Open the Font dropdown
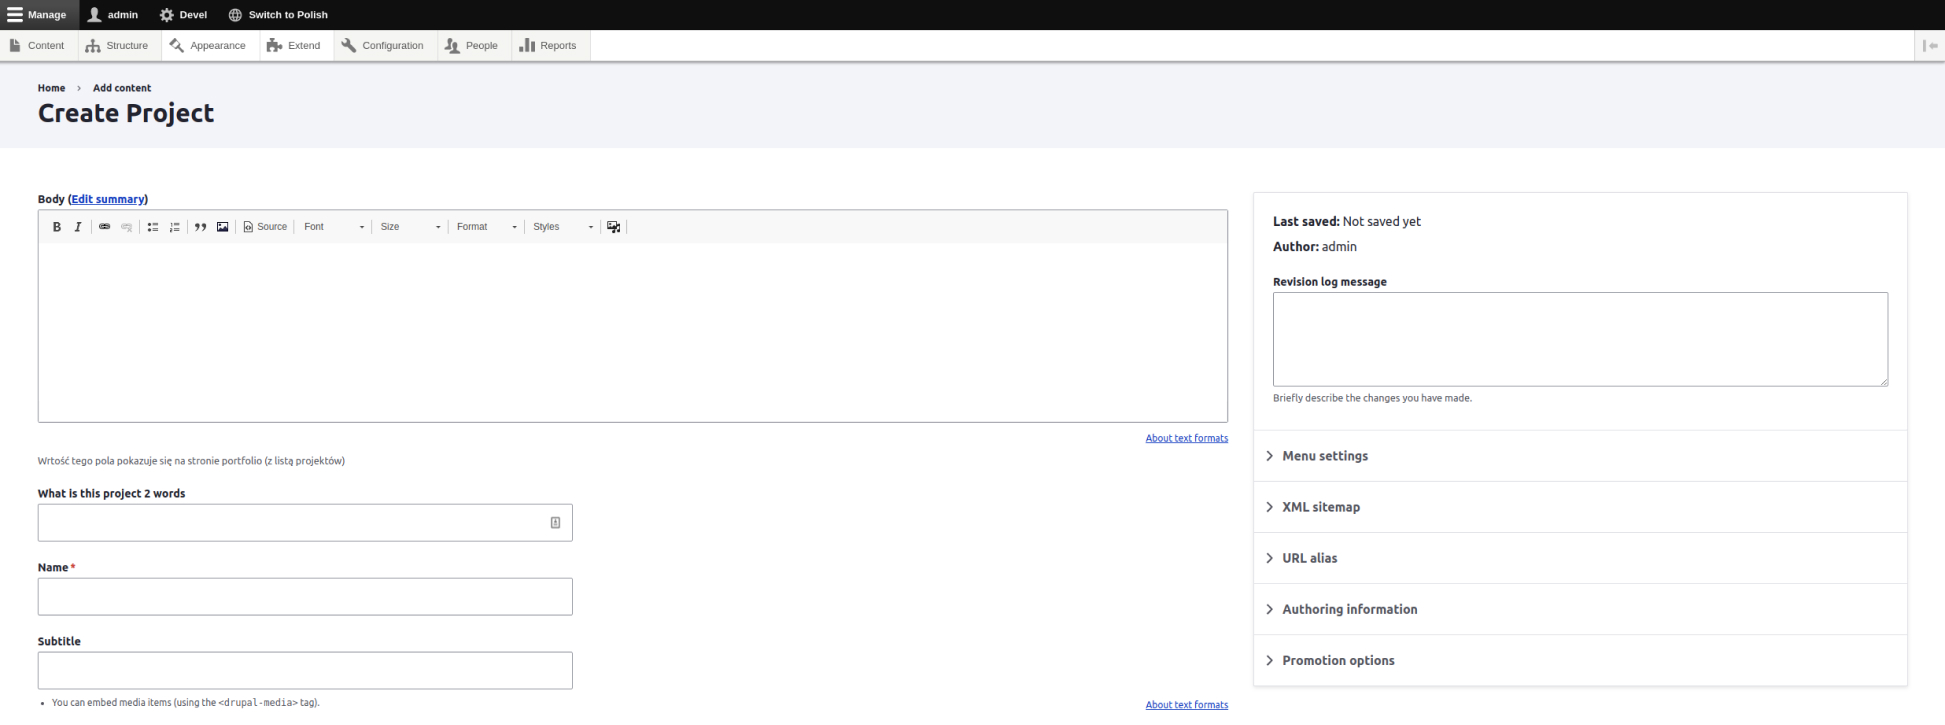Viewport: 1945px width, 725px height. pyautogui.click(x=334, y=227)
